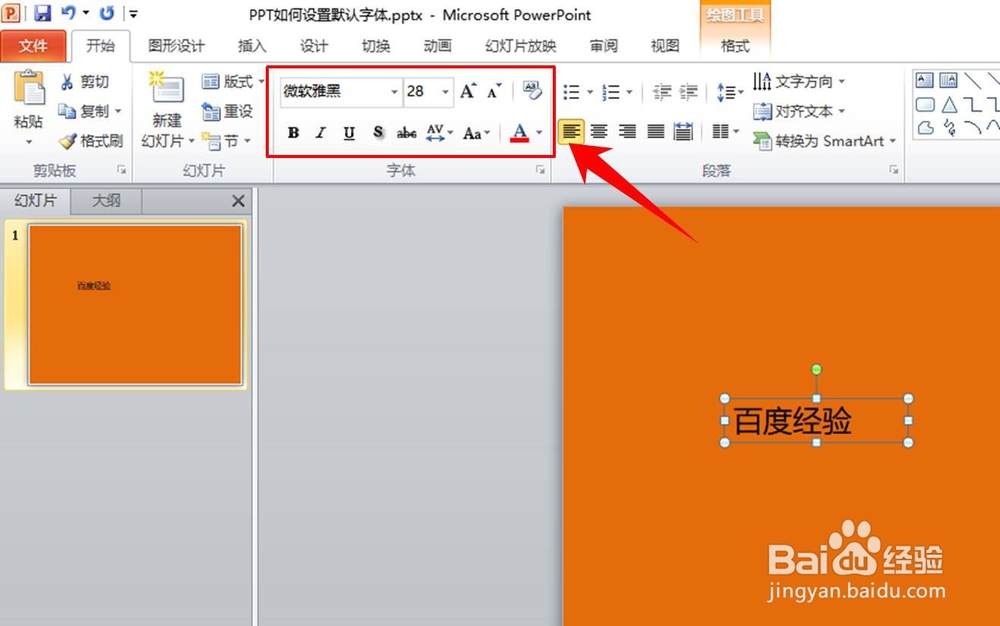The width and height of the screenshot is (1000, 626).
Task: Click the Distributed alignment icon
Action: [x=683, y=132]
